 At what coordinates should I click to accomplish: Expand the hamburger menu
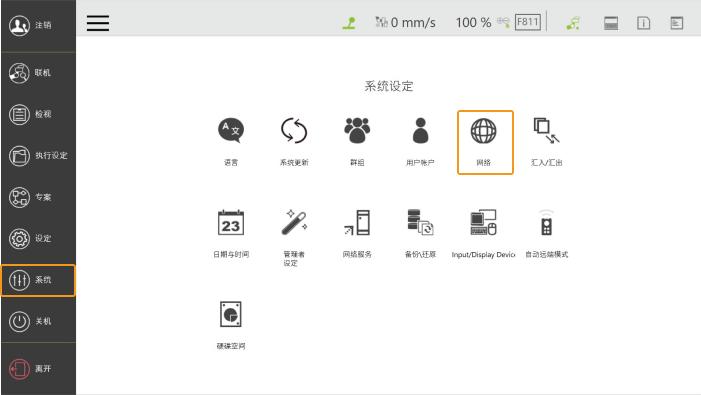[x=98, y=23]
